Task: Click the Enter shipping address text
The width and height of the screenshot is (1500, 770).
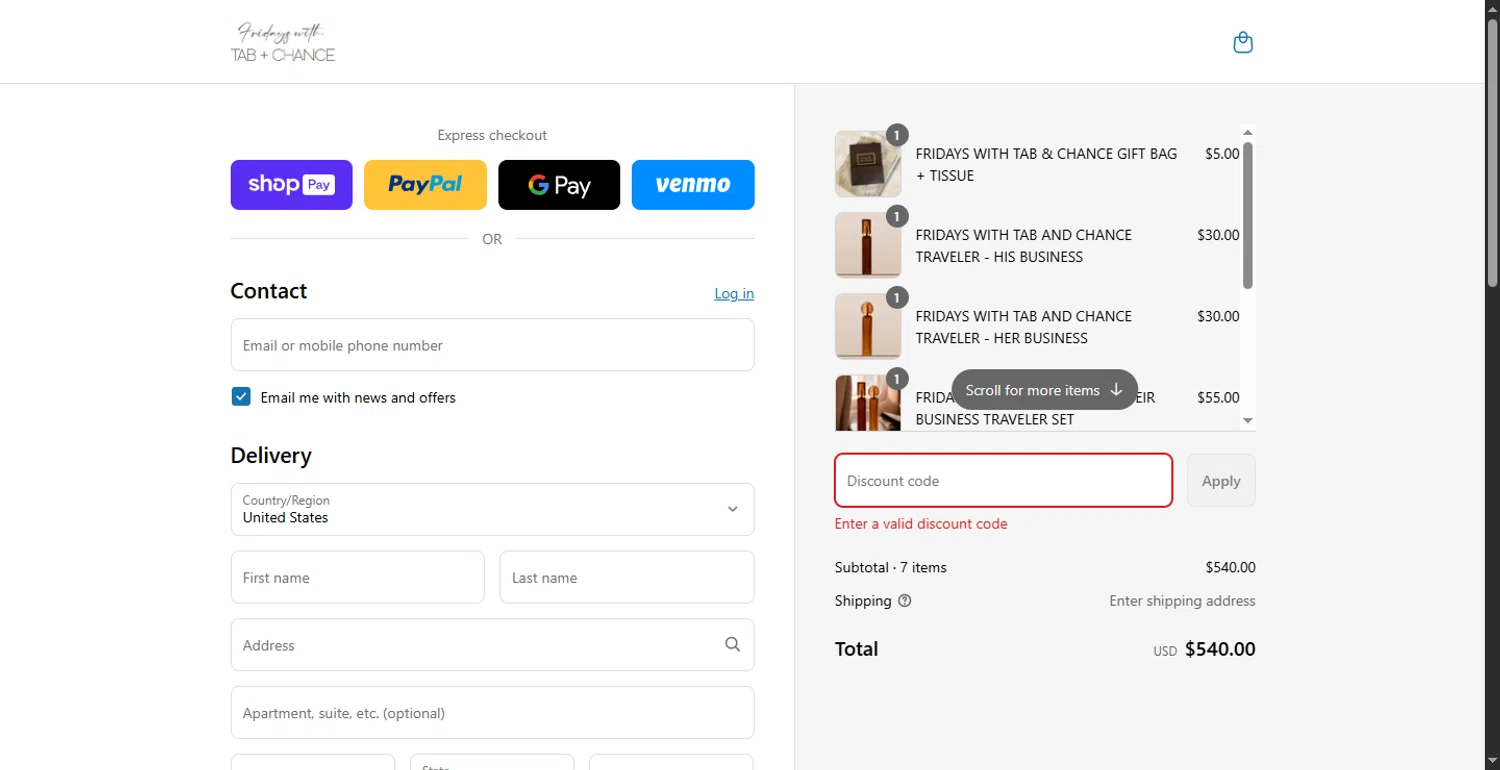Action: tap(1182, 601)
